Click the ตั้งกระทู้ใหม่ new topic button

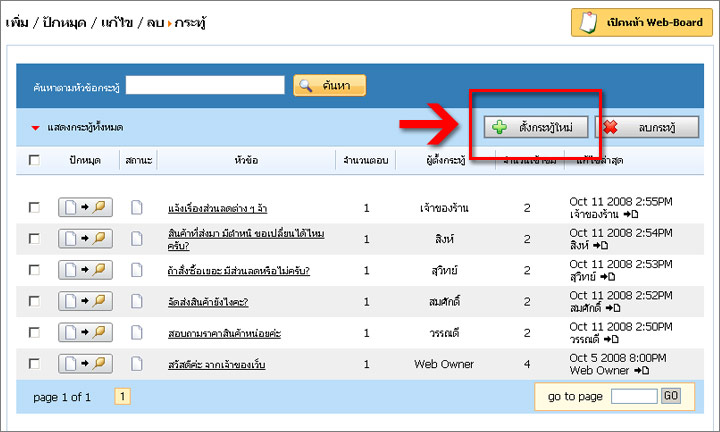536,128
